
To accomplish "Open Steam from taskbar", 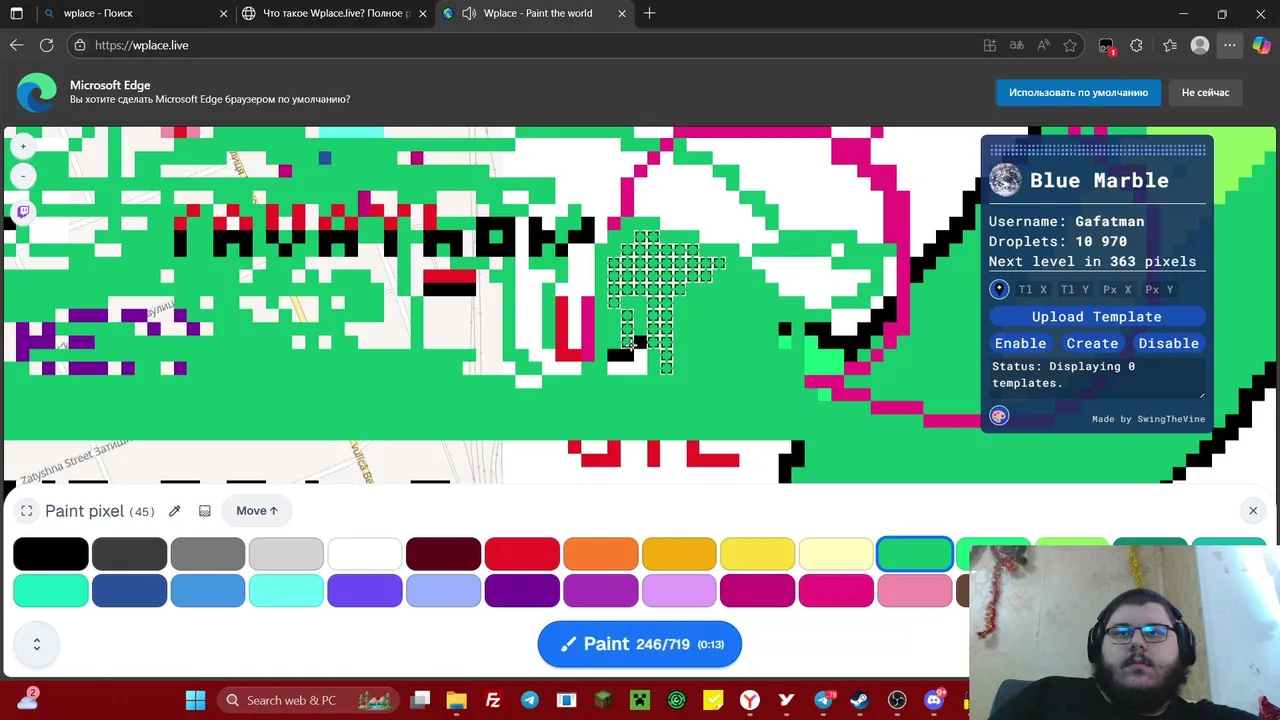I will click(x=860, y=700).
